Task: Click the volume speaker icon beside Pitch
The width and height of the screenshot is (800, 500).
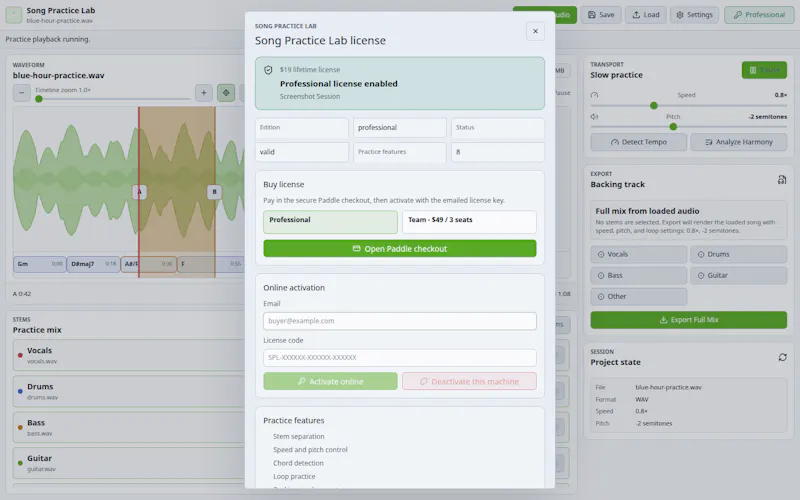Action: [594, 117]
